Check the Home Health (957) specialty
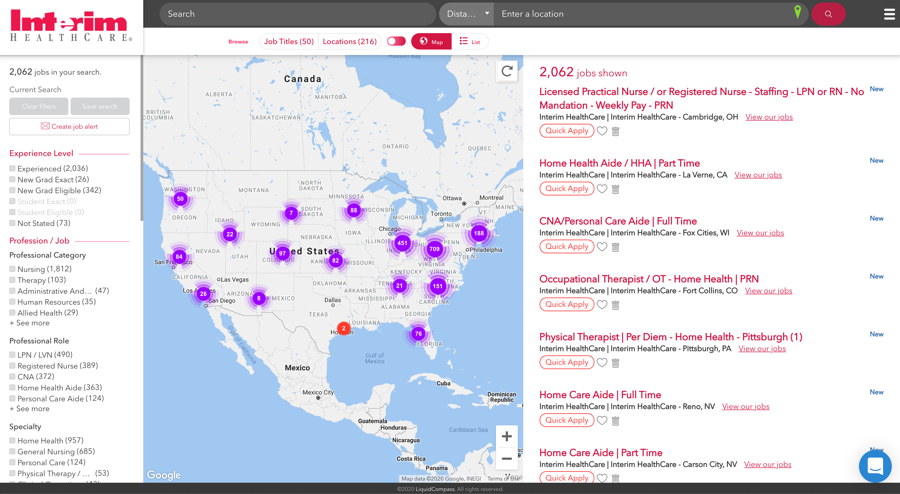The width and height of the screenshot is (900, 494). [12, 441]
